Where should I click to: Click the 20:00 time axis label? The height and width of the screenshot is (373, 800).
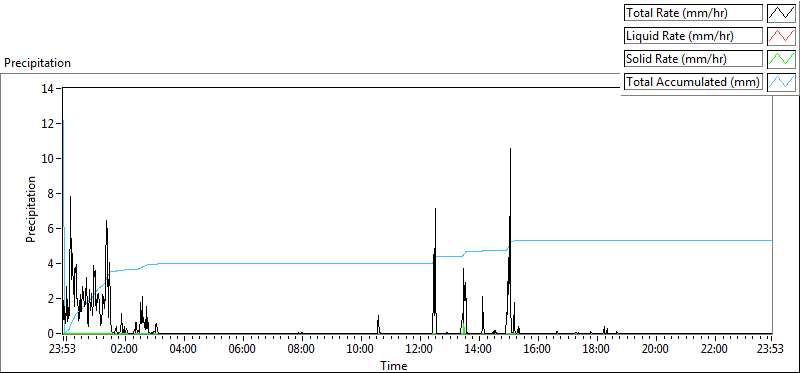click(x=655, y=350)
